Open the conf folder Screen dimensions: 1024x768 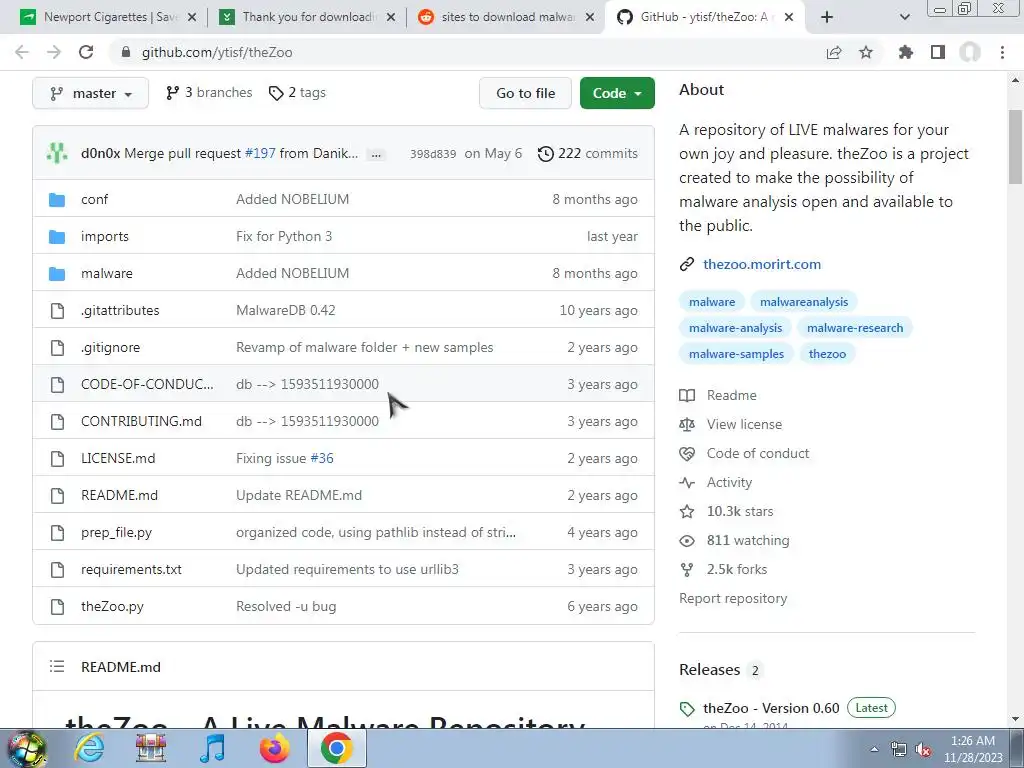(x=95, y=199)
